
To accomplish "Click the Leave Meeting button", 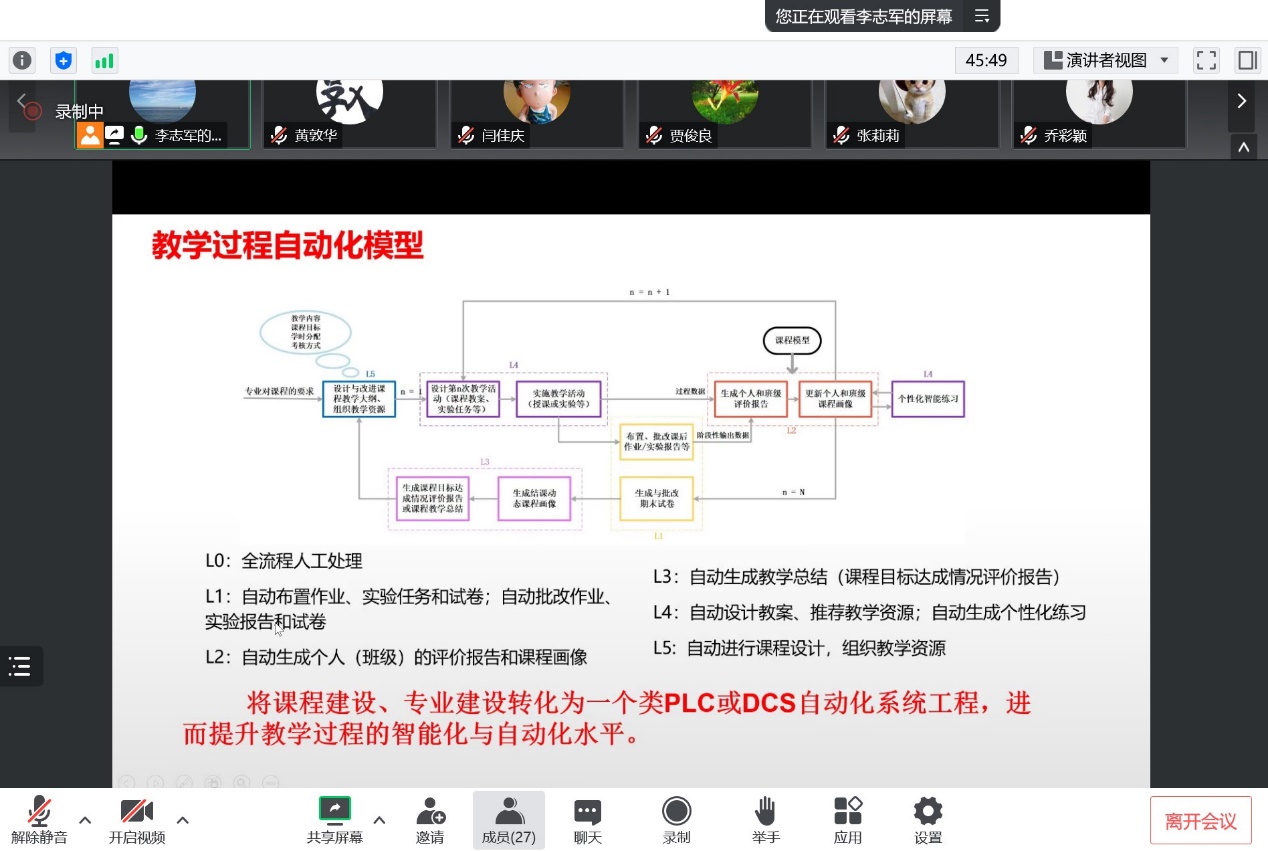I will [1200, 821].
